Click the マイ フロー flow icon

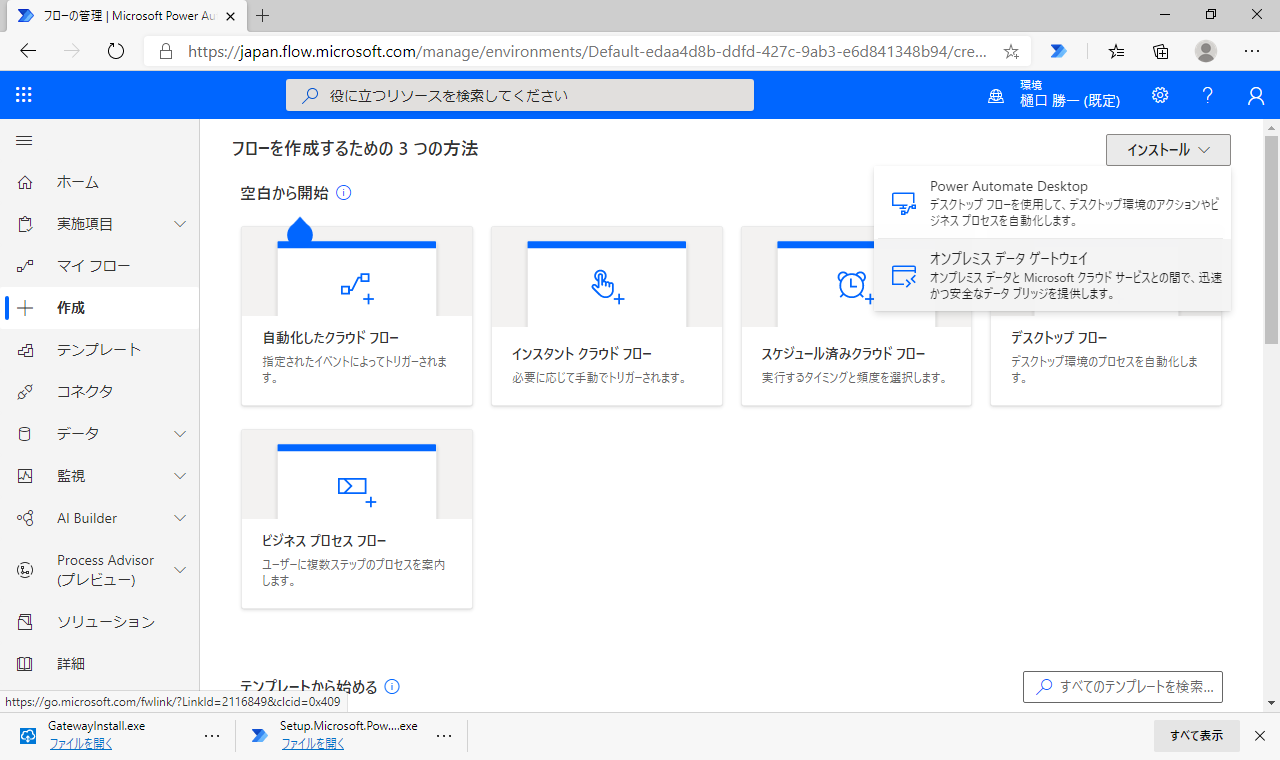click(x=25, y=266)
